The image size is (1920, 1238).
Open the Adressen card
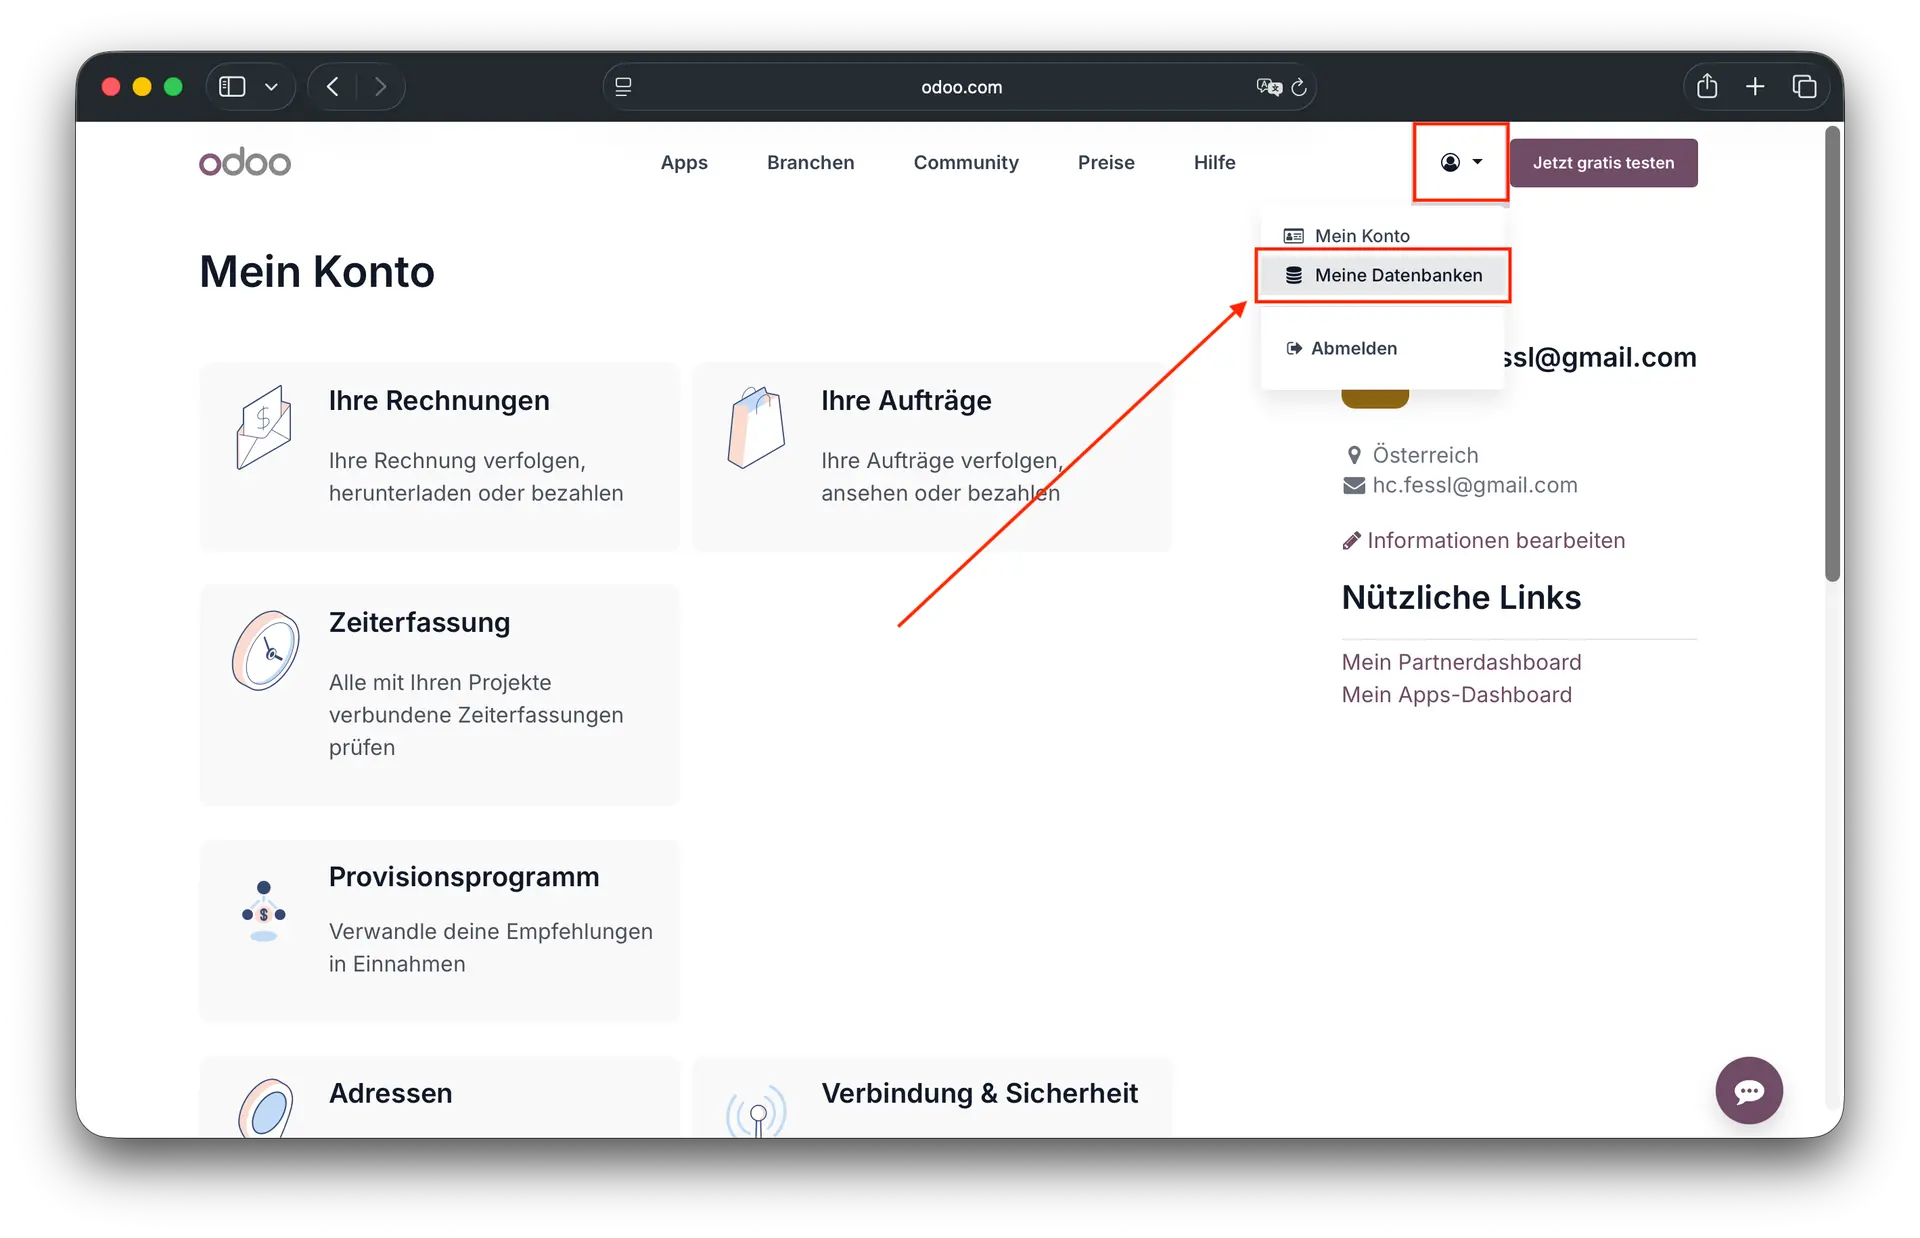tap(439, 1098)
